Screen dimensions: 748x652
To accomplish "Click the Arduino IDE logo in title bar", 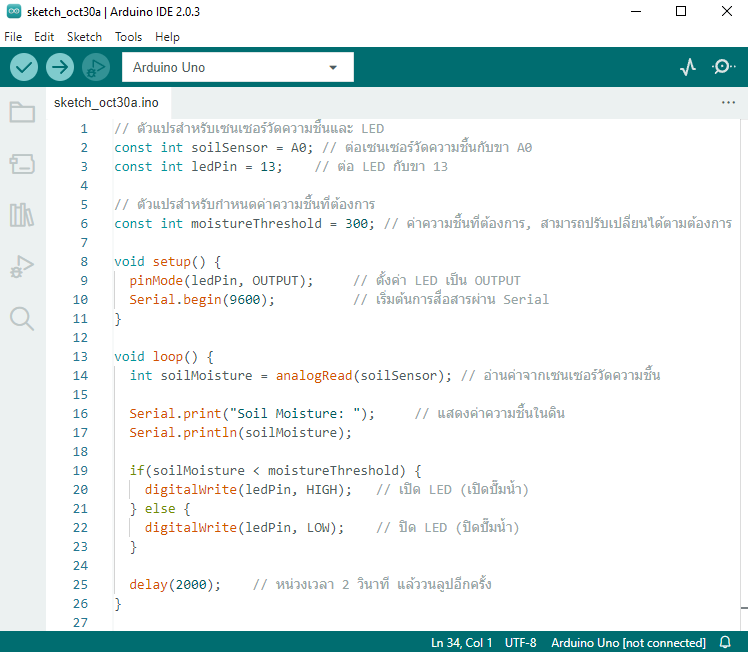I will (x=14, y=11).
